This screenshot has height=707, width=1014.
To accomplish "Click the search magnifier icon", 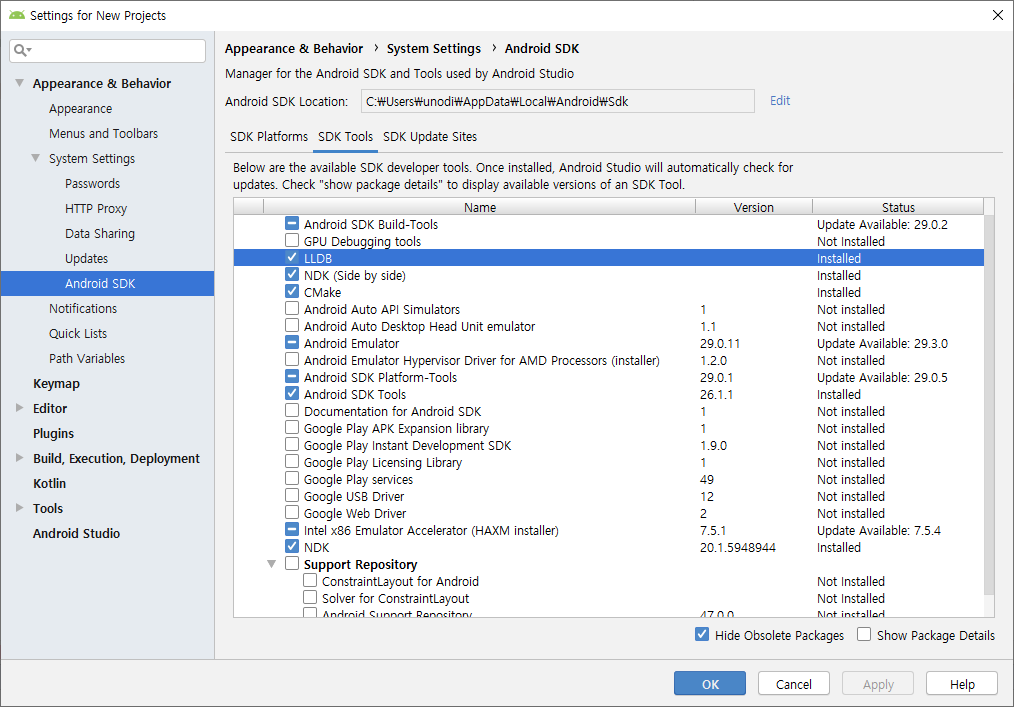I will pyautogui.click(x=21, y=50).
